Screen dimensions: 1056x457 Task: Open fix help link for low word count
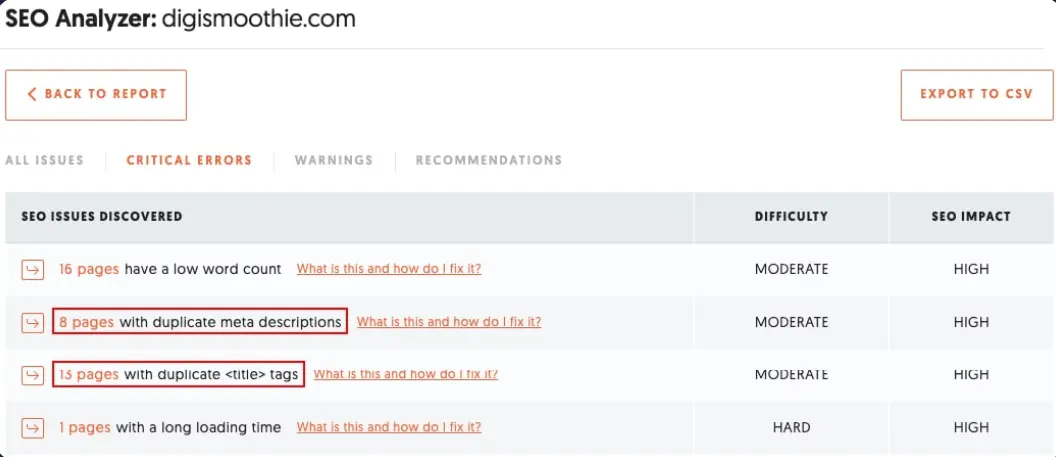[x=389, y=269]
